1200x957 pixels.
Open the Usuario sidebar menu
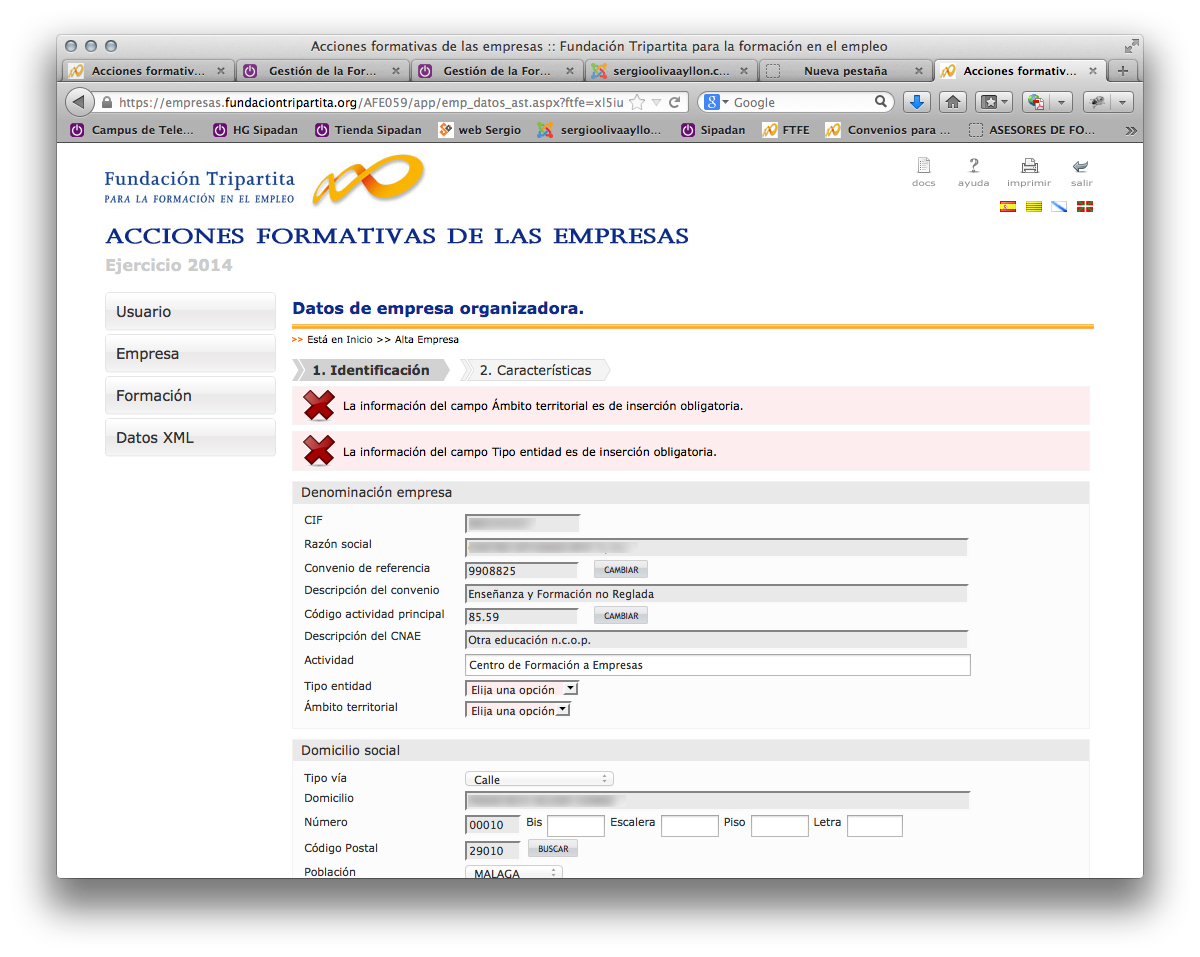tap(190, 311)
